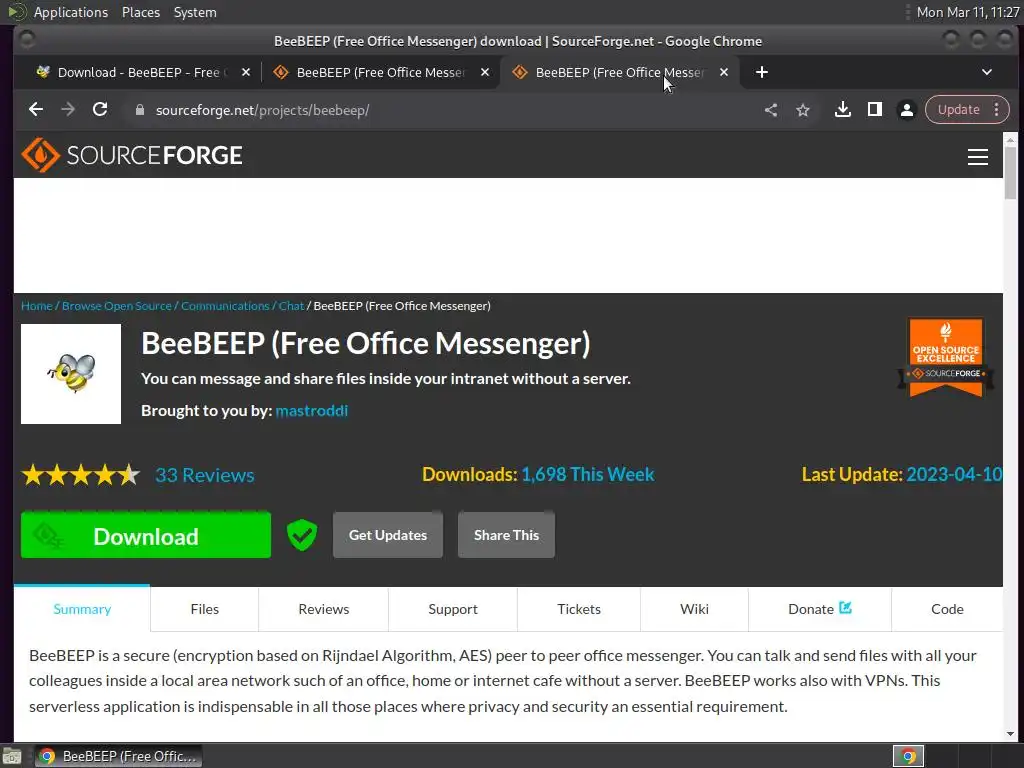Viewport: 1024px width, 768px height.
Task: Click the browser forward arrow
Action: (68, 110)
